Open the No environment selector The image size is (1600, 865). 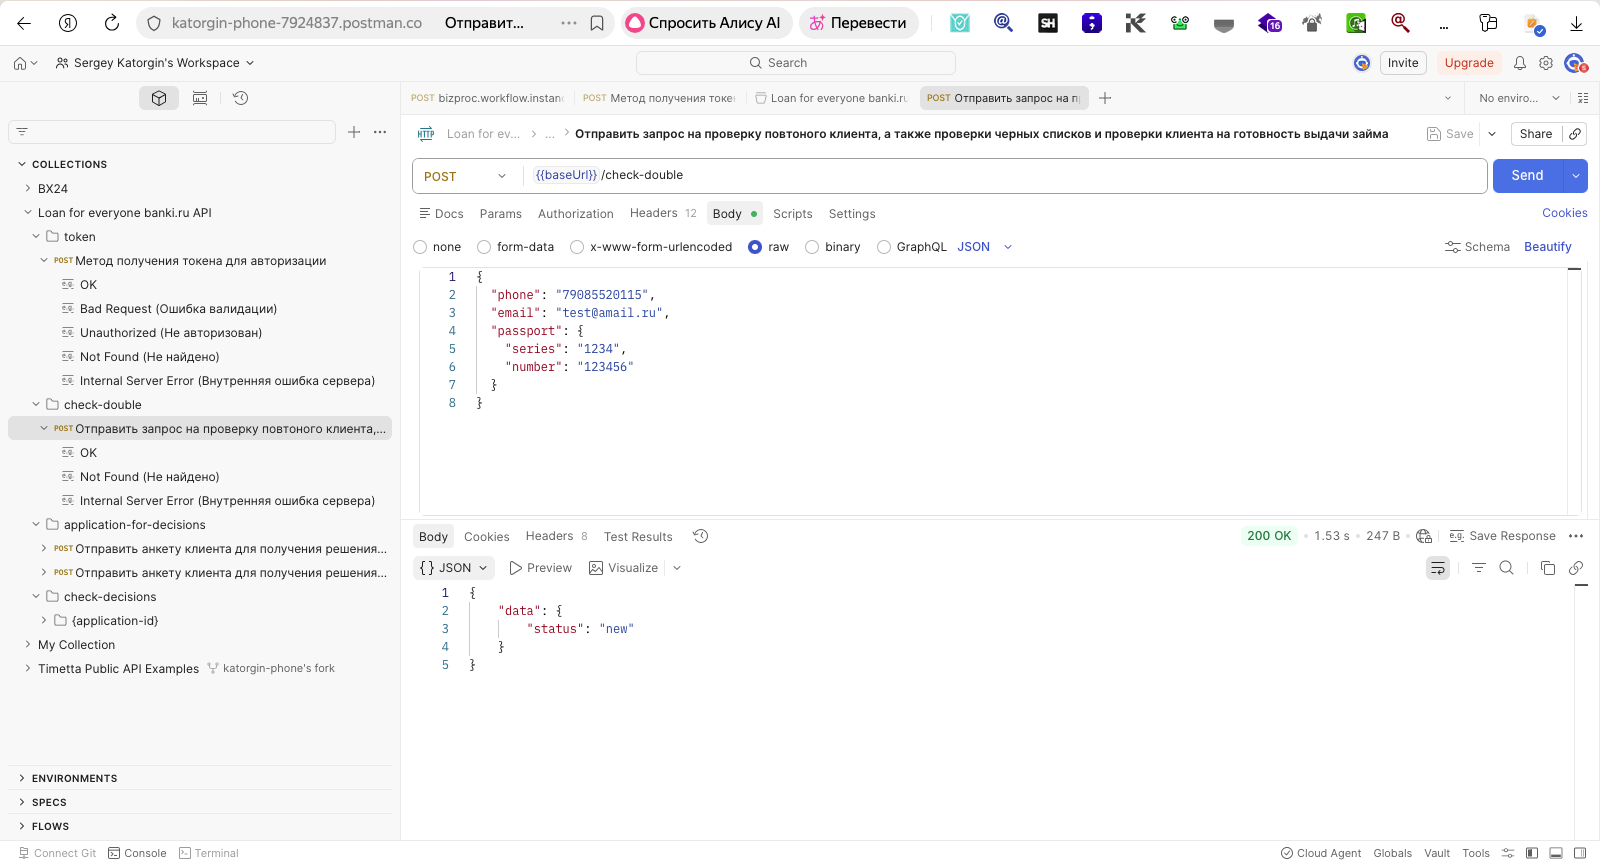click(1518, 98)
